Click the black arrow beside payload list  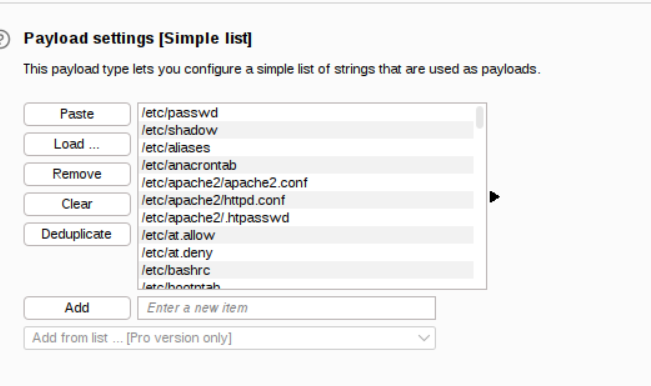(x=494, y=197)
